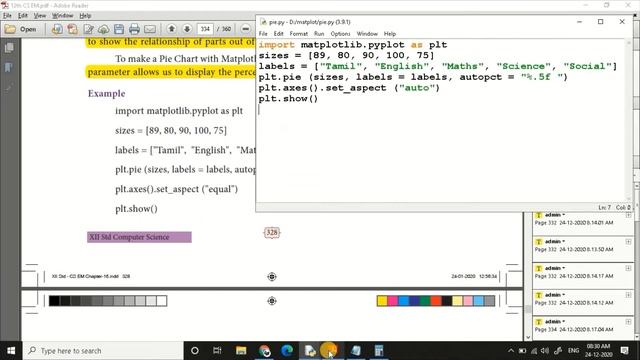Viewport: 640px width, 360px height.
Task: Go to previous page with the up arrow
Action: 172,29
